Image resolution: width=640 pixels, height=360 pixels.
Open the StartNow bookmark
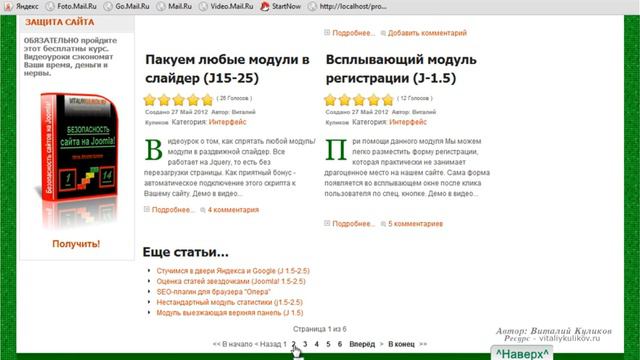tap(281, 6)
